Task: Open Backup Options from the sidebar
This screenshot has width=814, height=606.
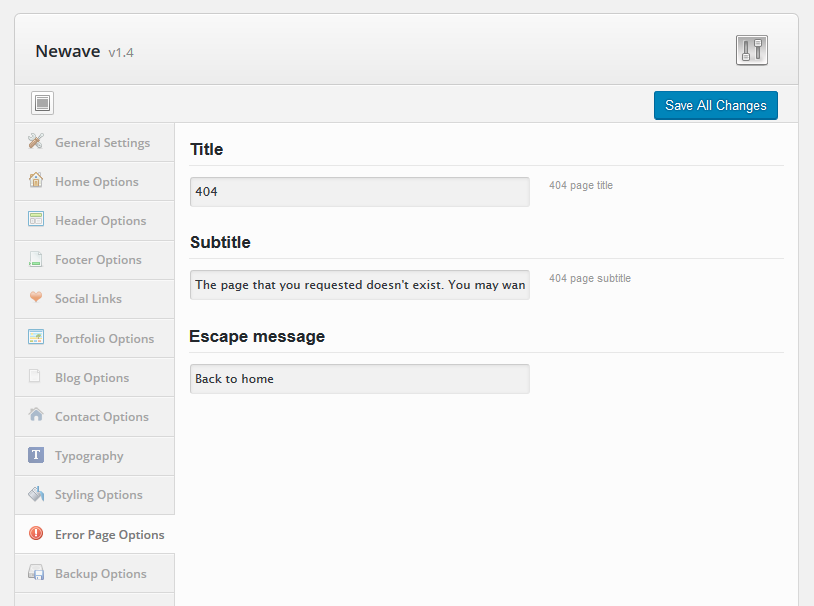Action: click(x=94, y=573)
